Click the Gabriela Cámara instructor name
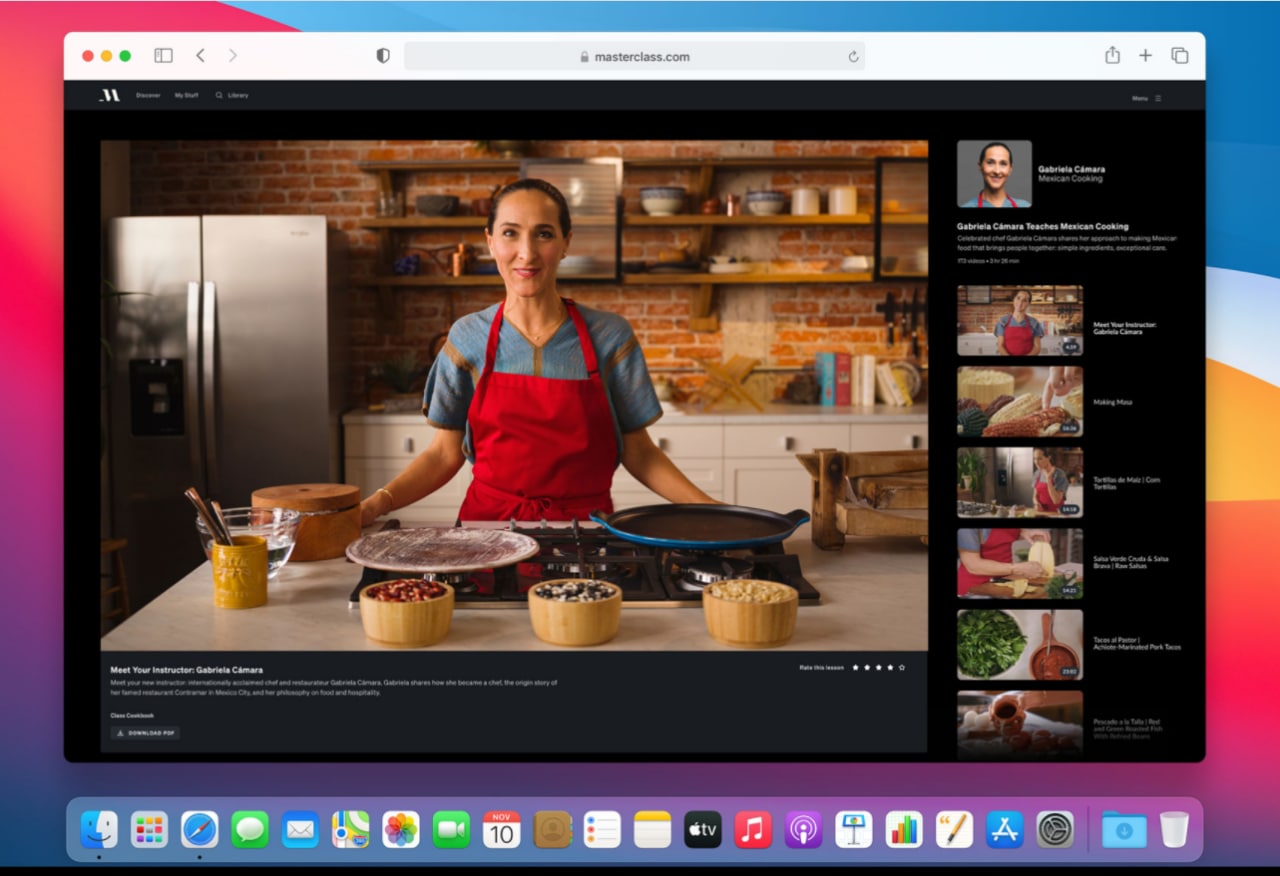The image size is (1280, 876). (x=1071, y=169)
